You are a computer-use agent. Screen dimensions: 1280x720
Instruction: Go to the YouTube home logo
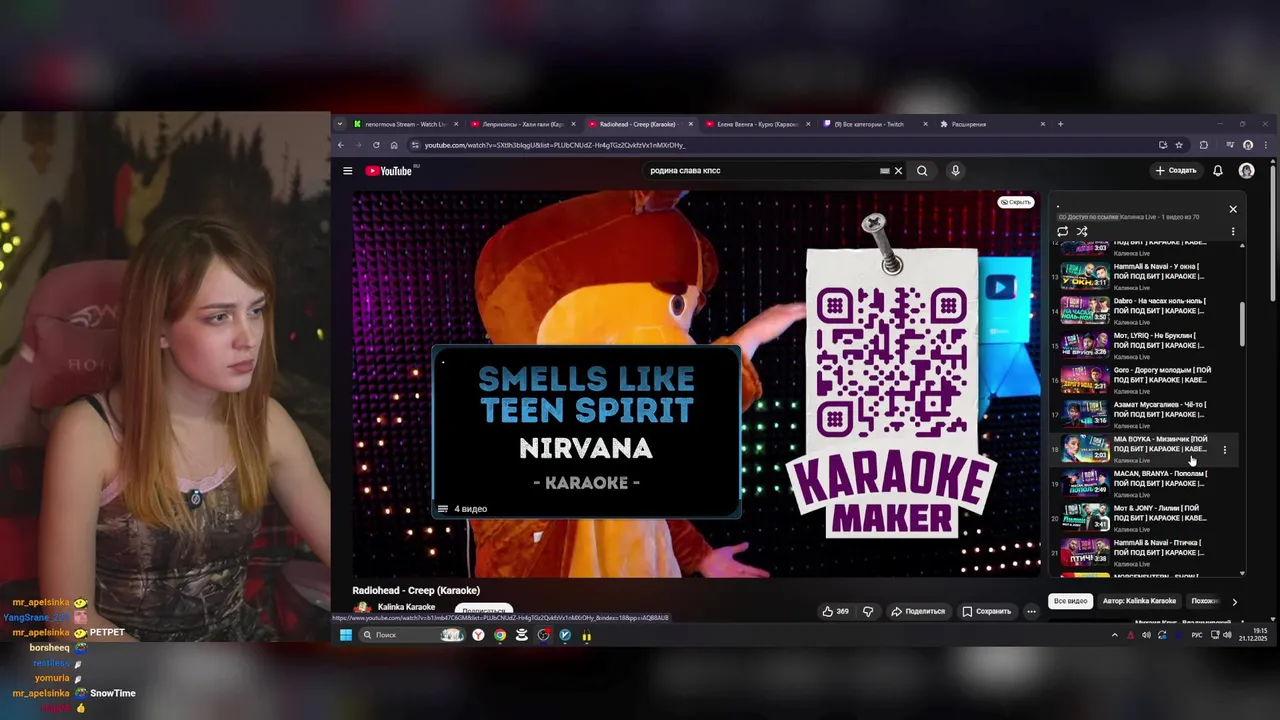388,171
